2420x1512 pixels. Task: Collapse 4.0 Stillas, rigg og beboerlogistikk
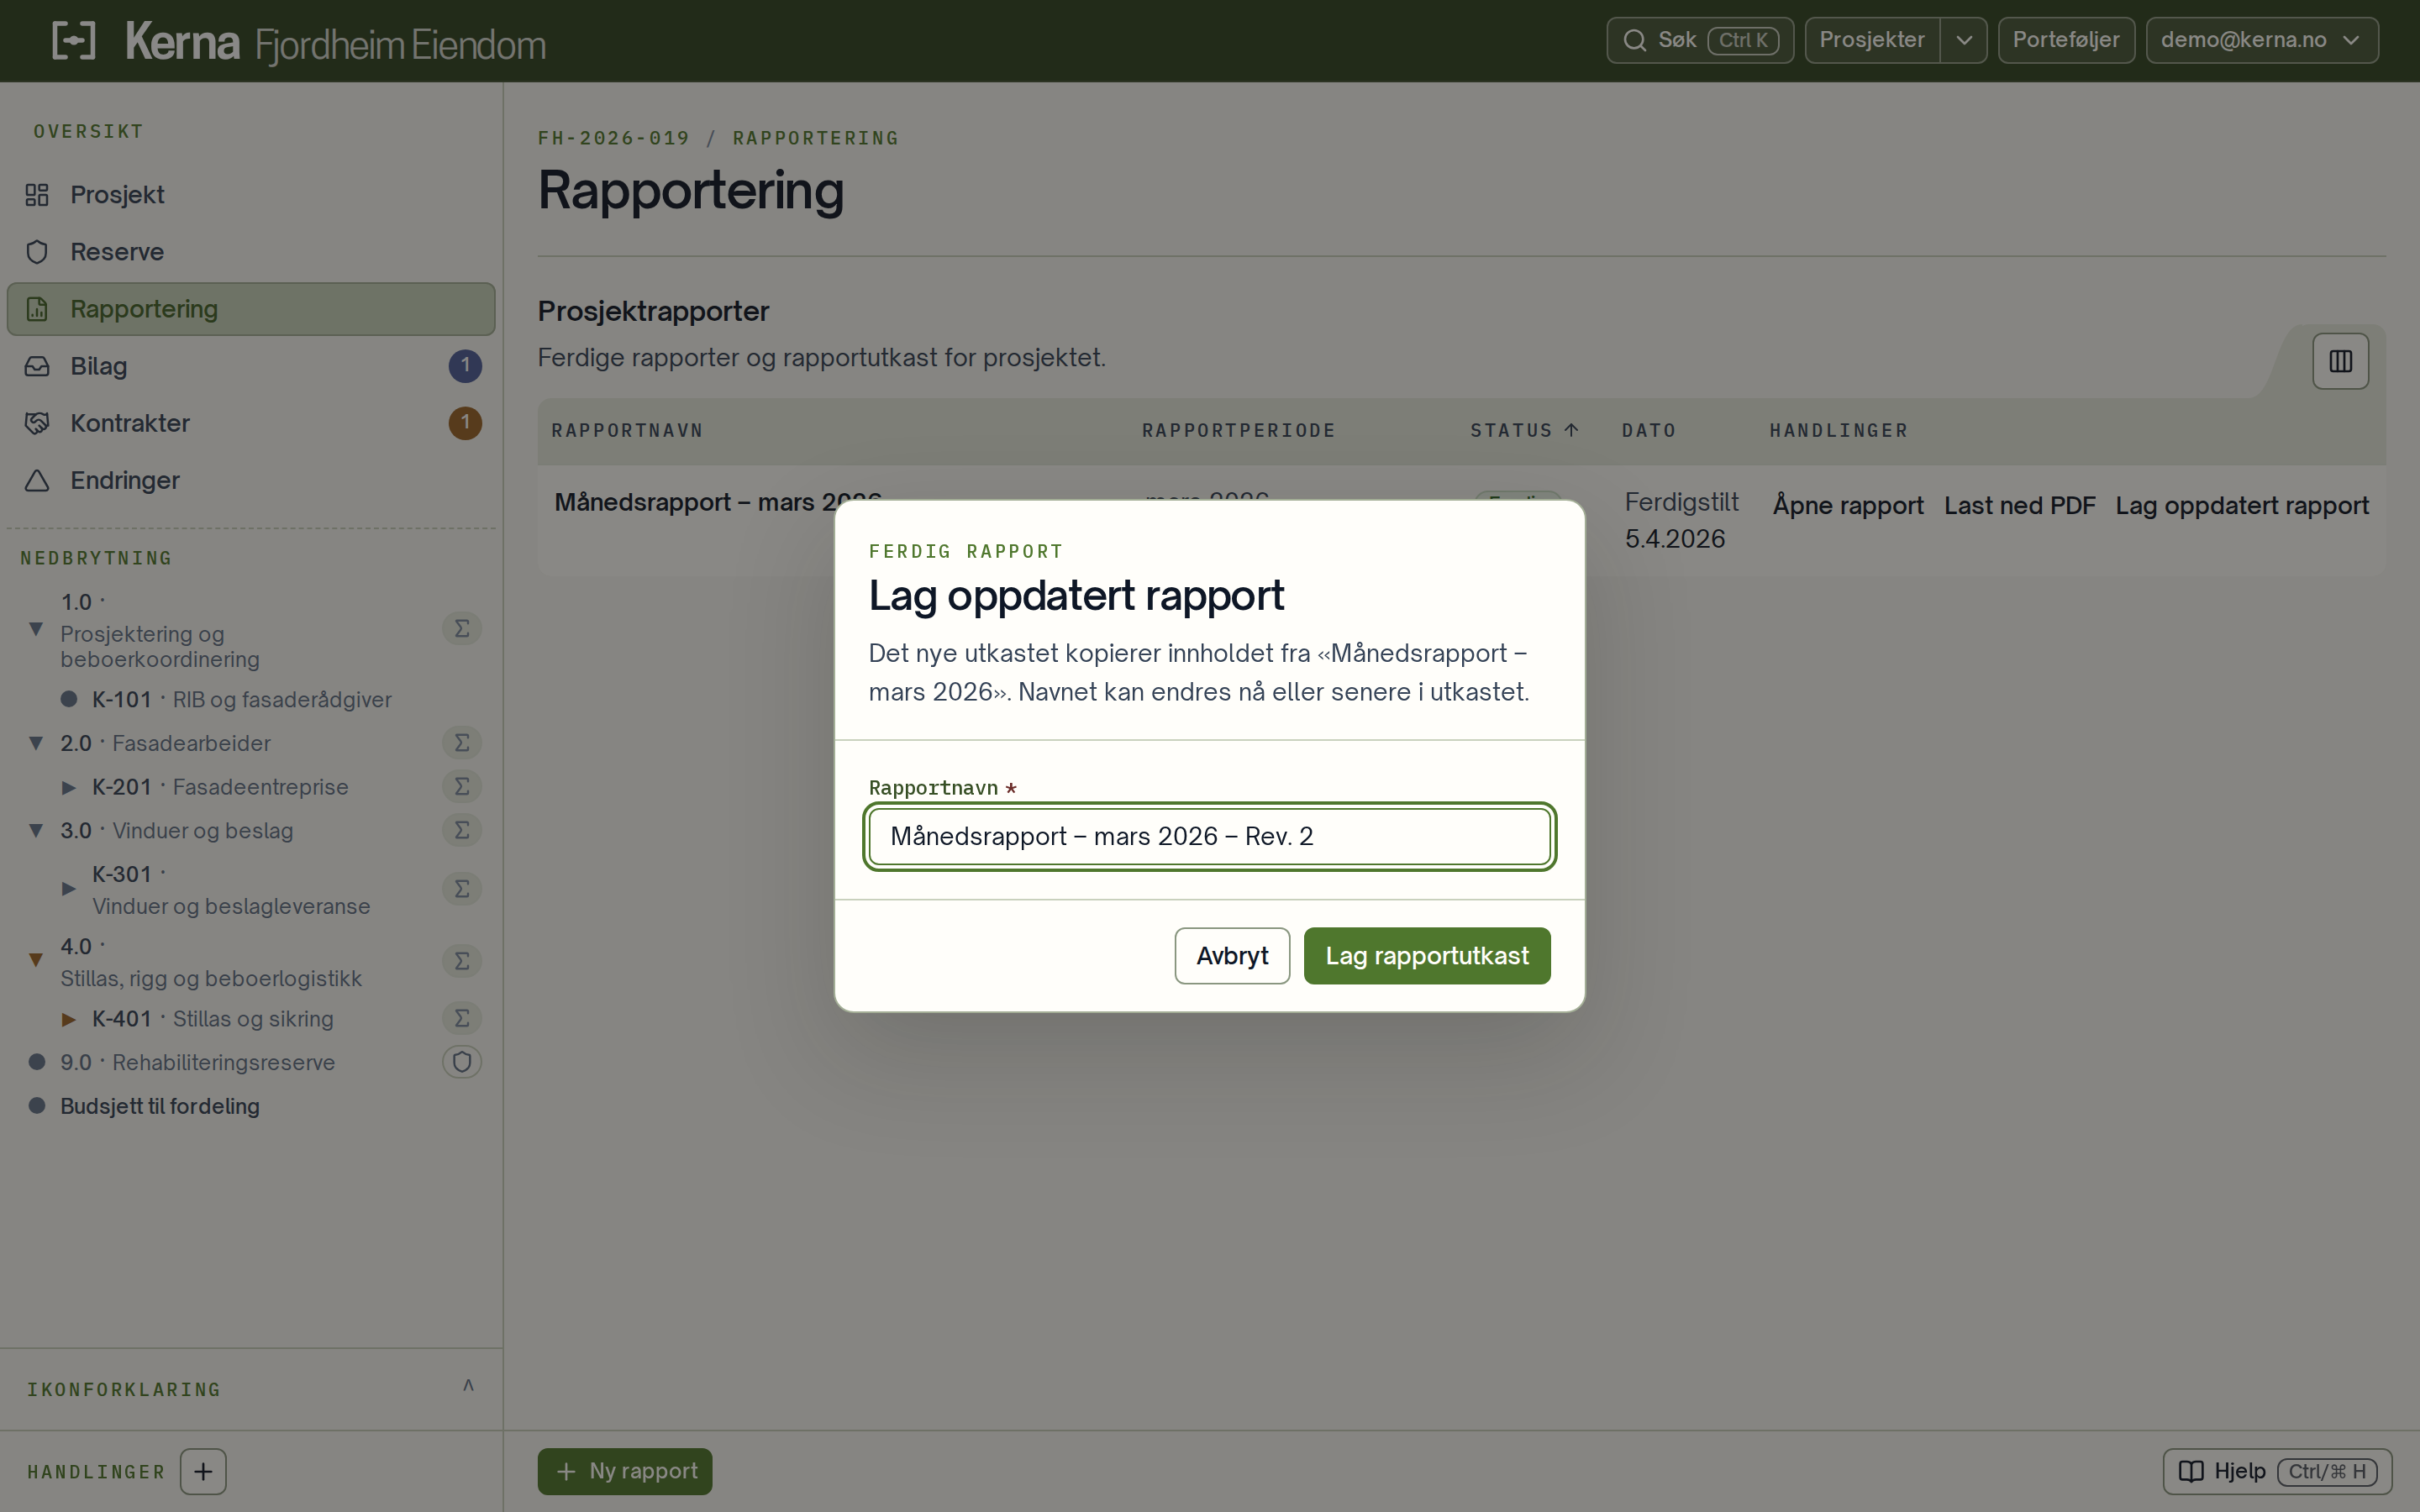click(36, 960)
